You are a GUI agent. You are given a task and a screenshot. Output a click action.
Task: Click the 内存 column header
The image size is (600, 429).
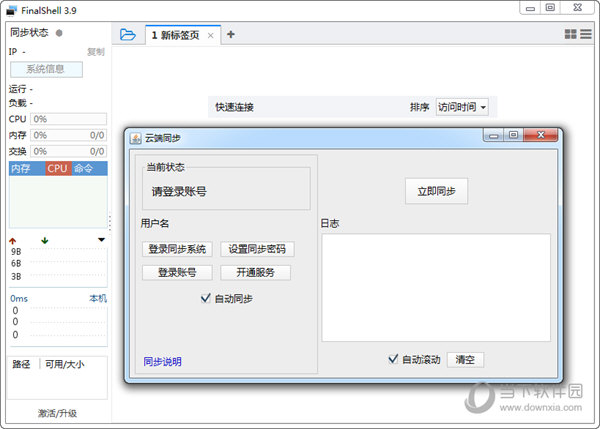(x=27, y=168)
